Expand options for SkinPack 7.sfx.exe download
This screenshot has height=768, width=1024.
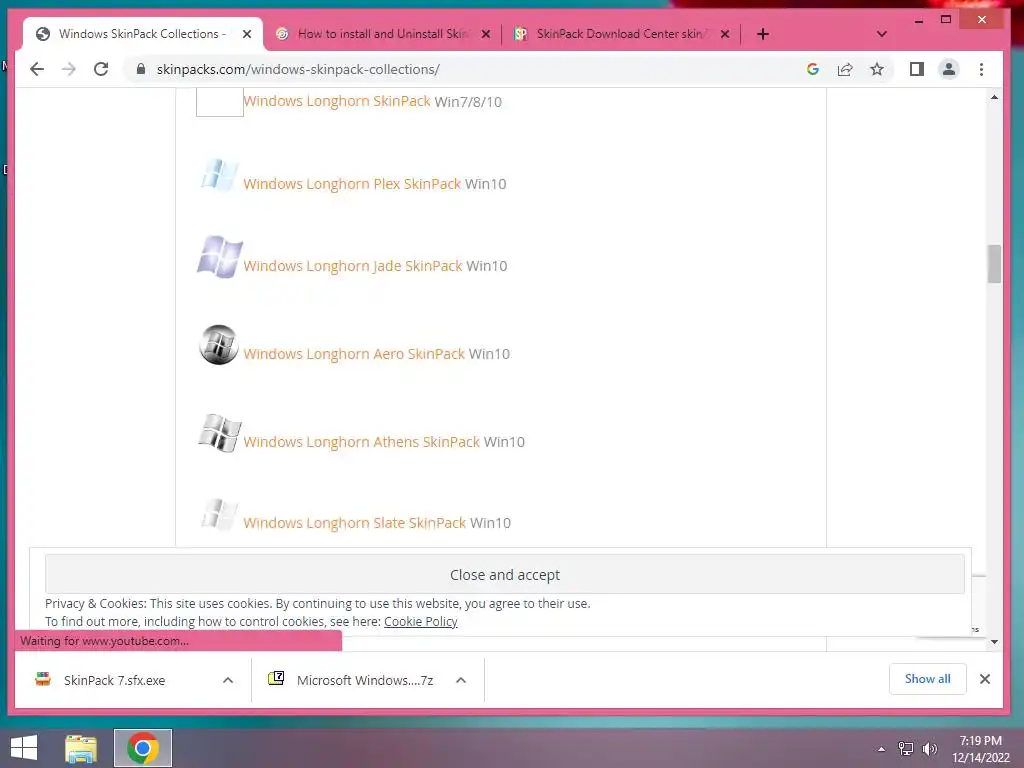(x=228, y=680)
